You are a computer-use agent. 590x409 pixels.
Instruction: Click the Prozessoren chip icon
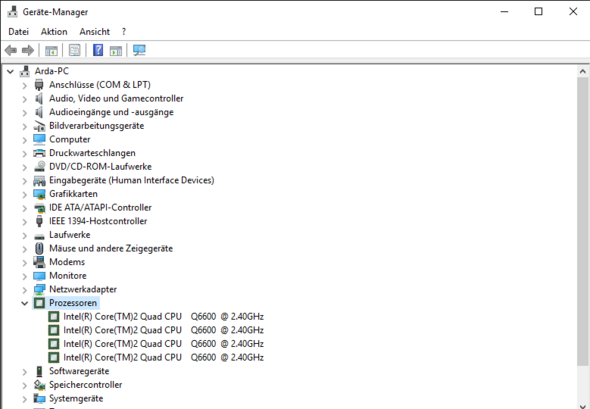click(39, 303)
